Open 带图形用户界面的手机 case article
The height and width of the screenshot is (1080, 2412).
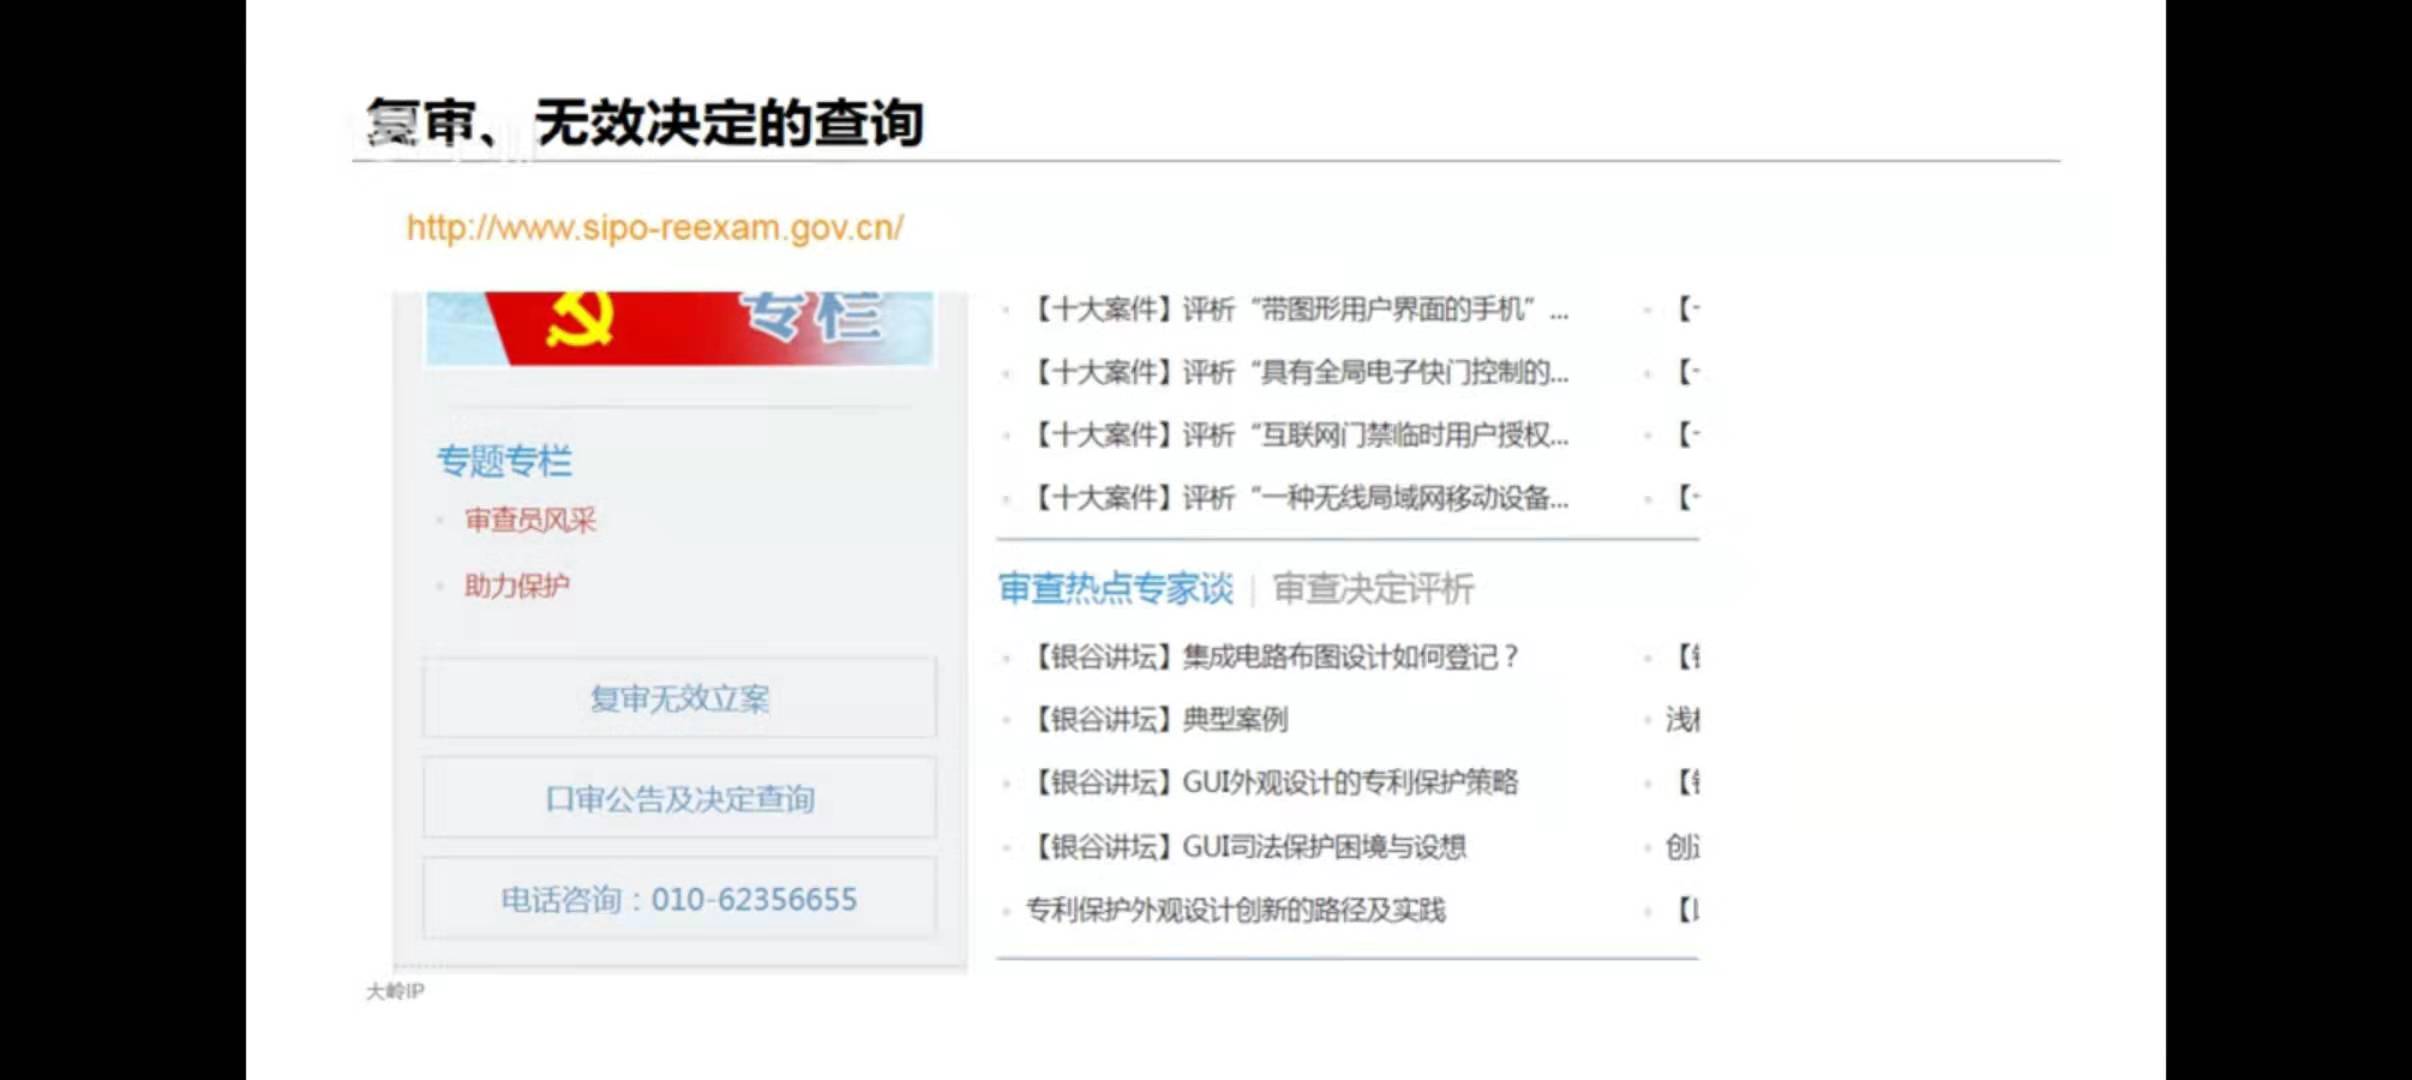(1300, 310)
